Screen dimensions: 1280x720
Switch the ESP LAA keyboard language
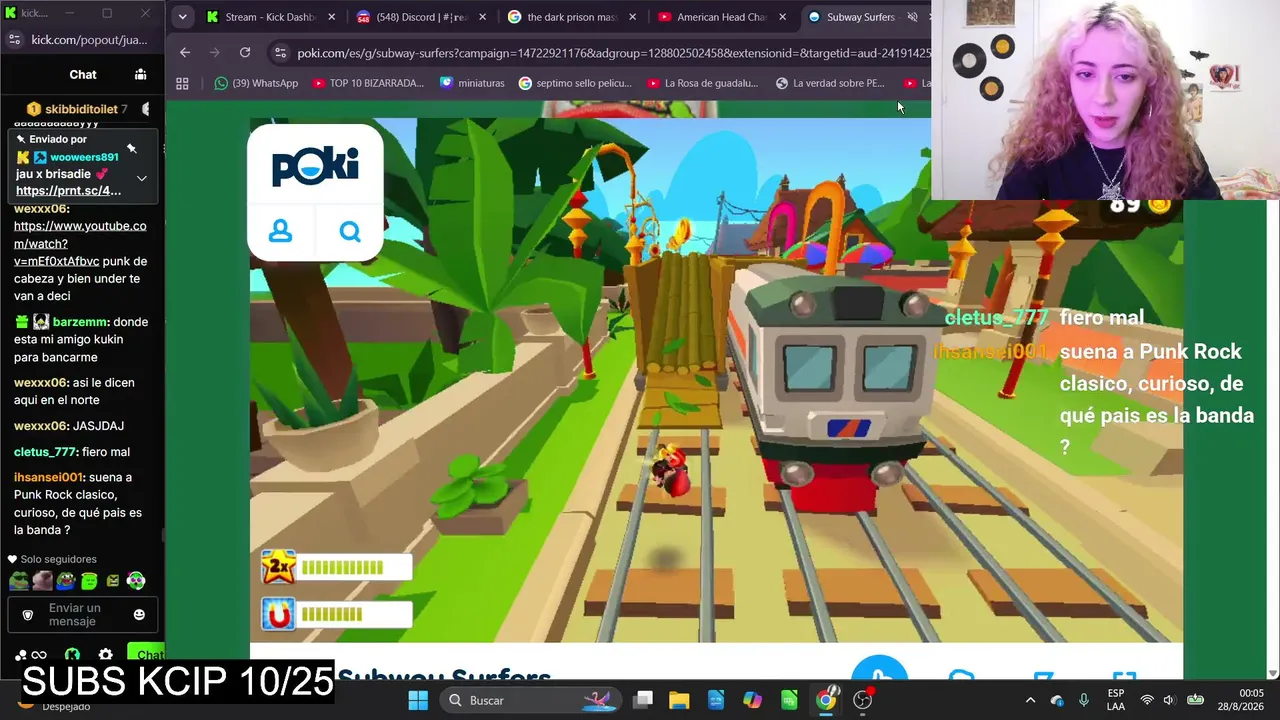[x=1116, y=700]
